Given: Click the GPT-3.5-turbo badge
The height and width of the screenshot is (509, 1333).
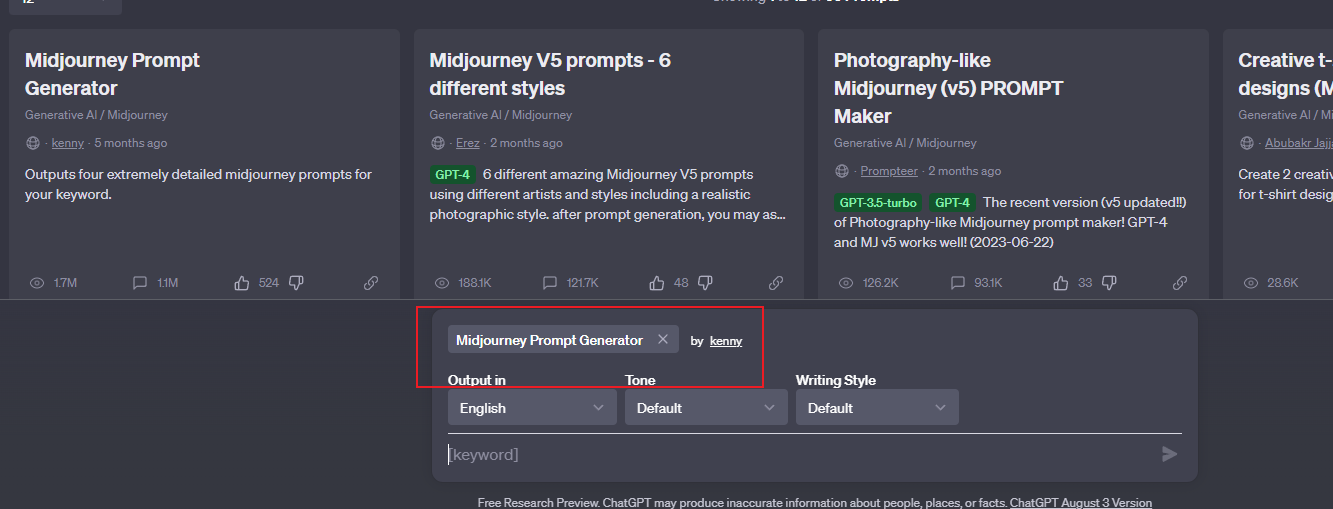Looking at the screenshot, I should (x=878, y=202).
